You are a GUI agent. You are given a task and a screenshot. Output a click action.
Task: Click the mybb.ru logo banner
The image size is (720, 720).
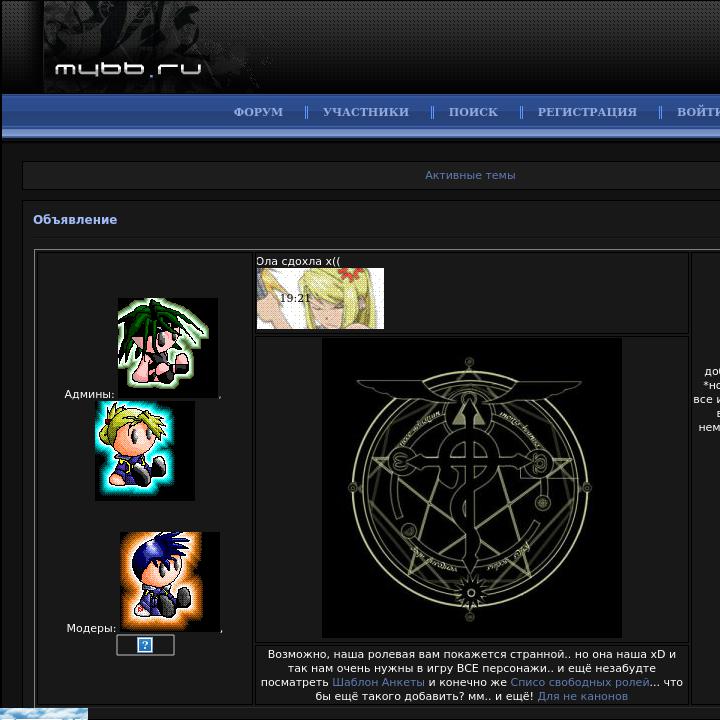[129, 69]
